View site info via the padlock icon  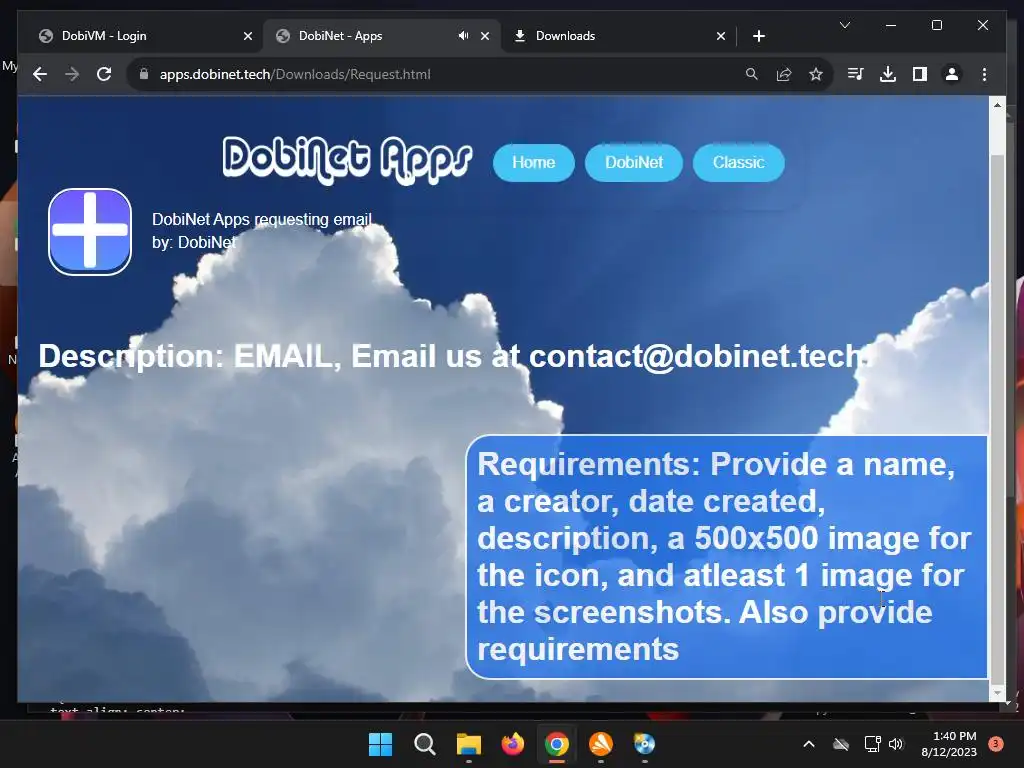tap(144, 74)
